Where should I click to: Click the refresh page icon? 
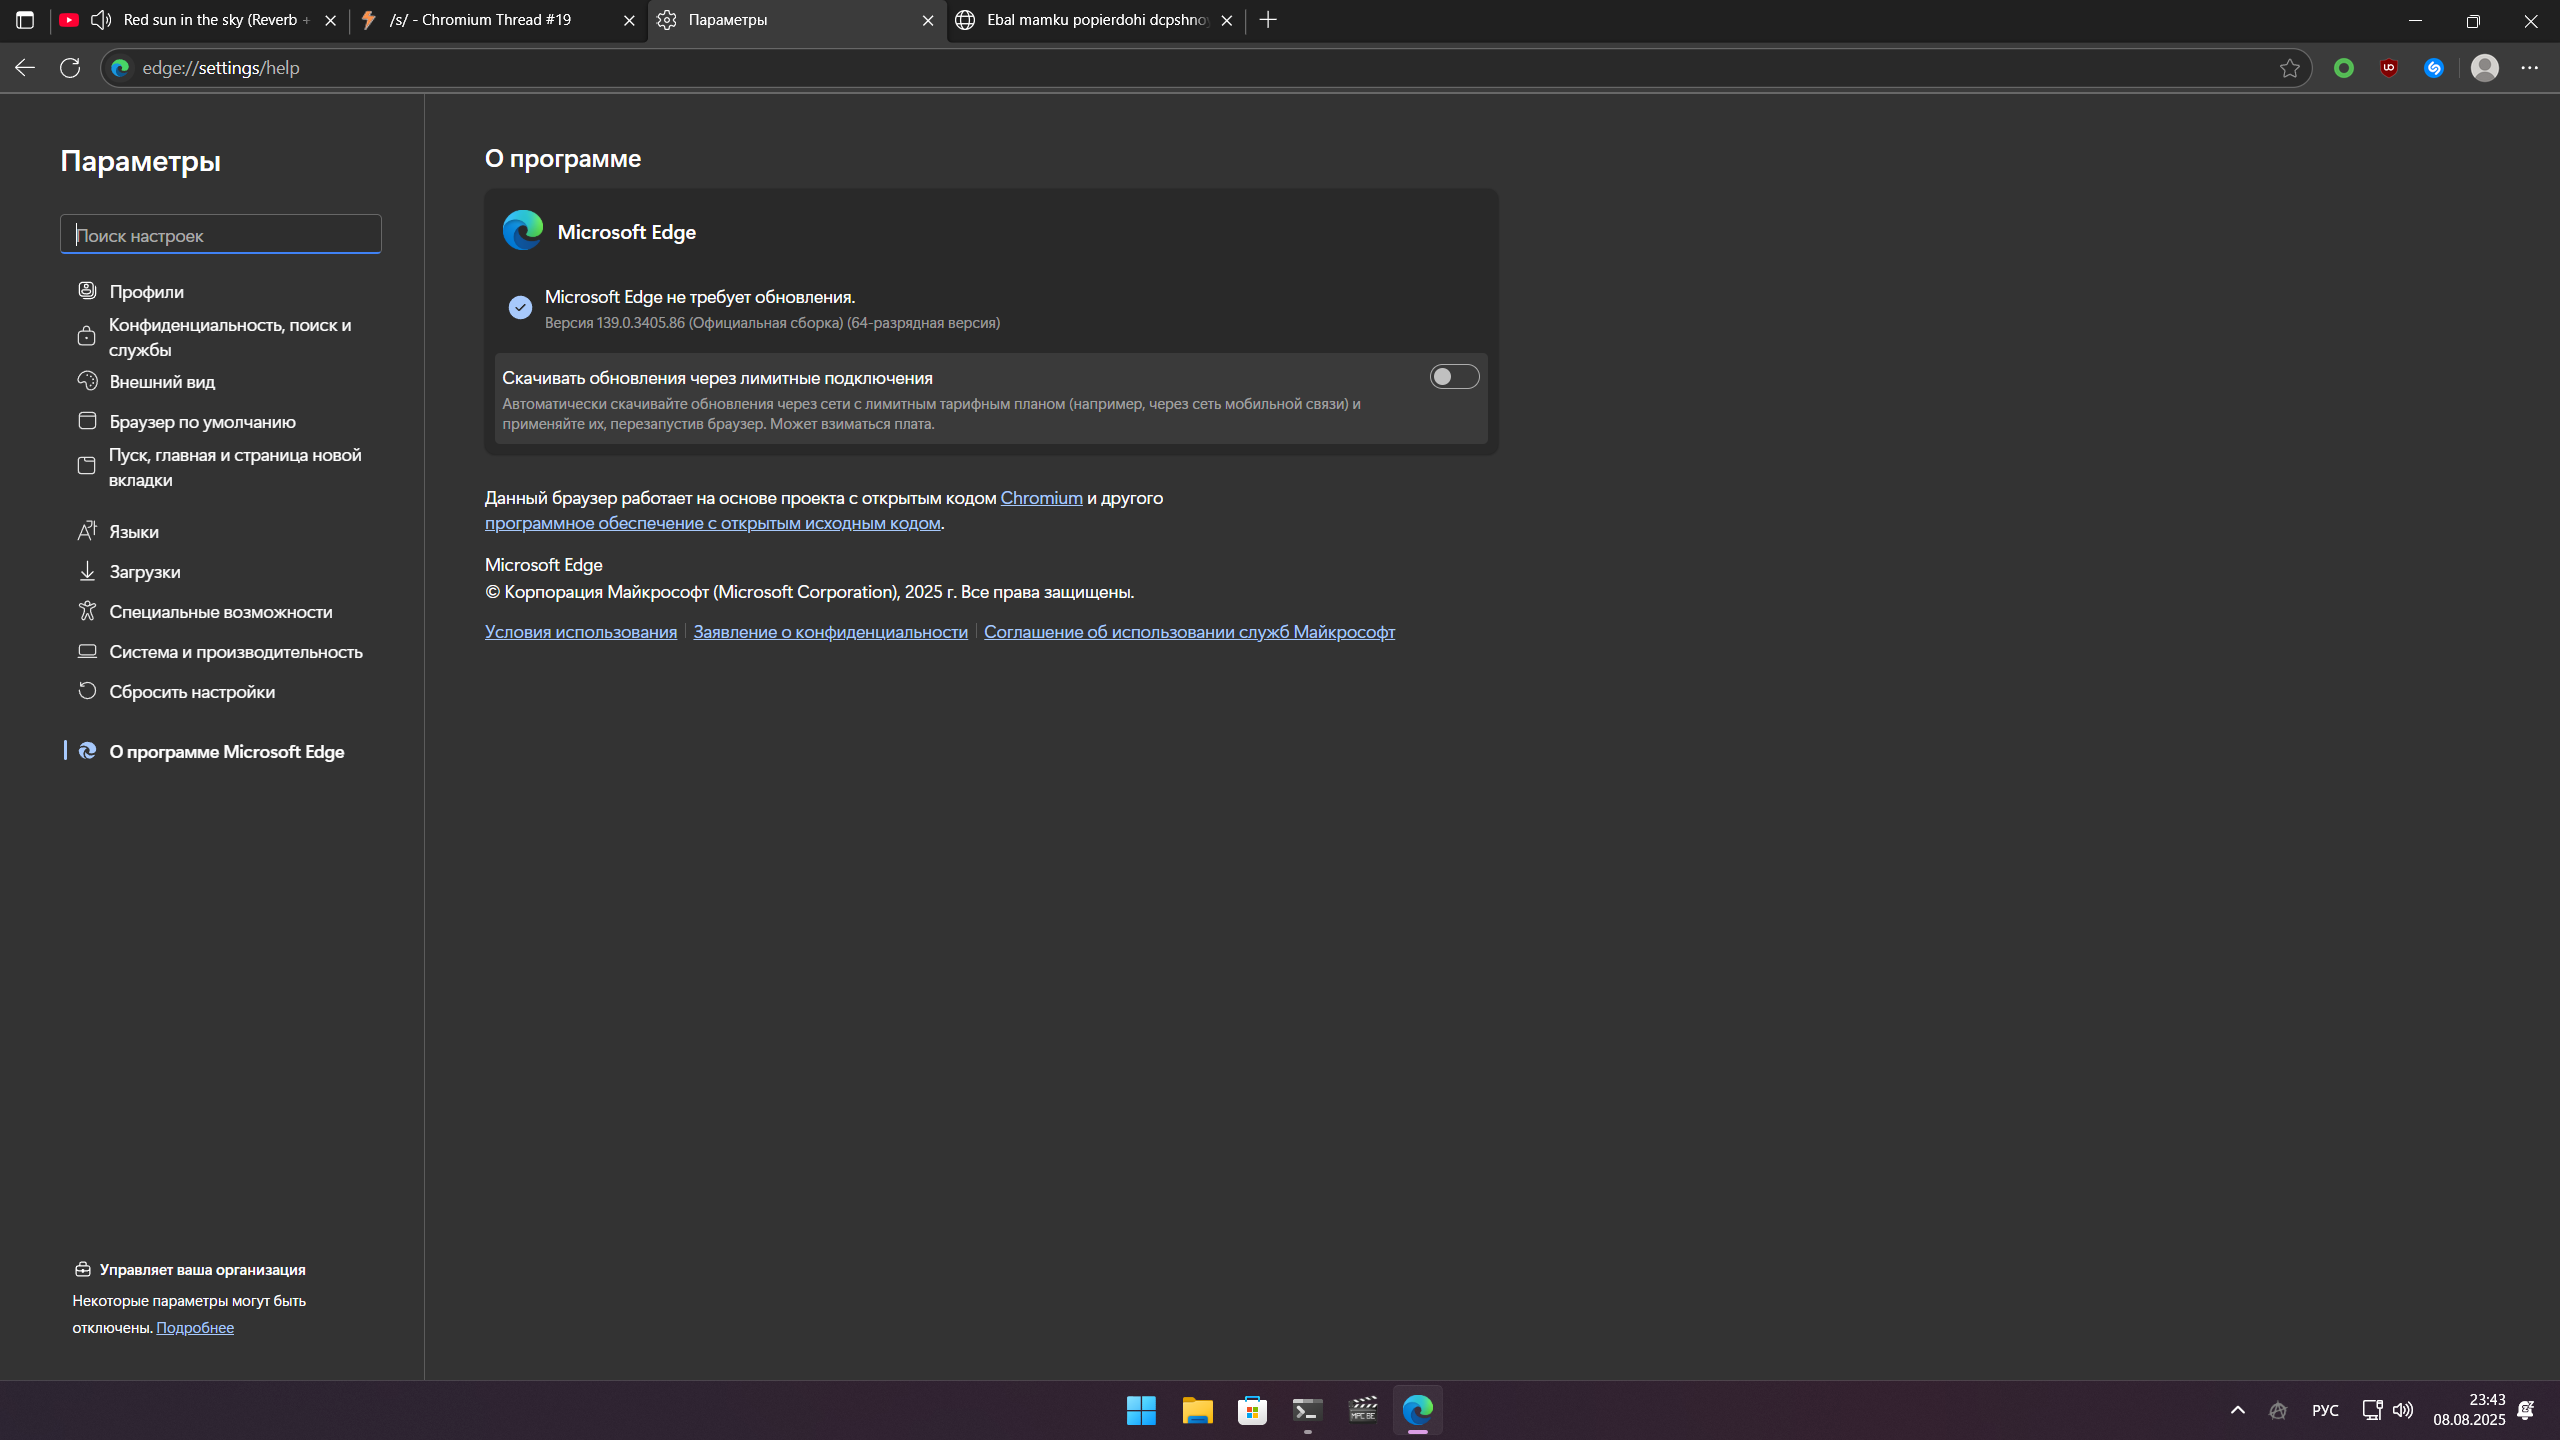(70, 68)
